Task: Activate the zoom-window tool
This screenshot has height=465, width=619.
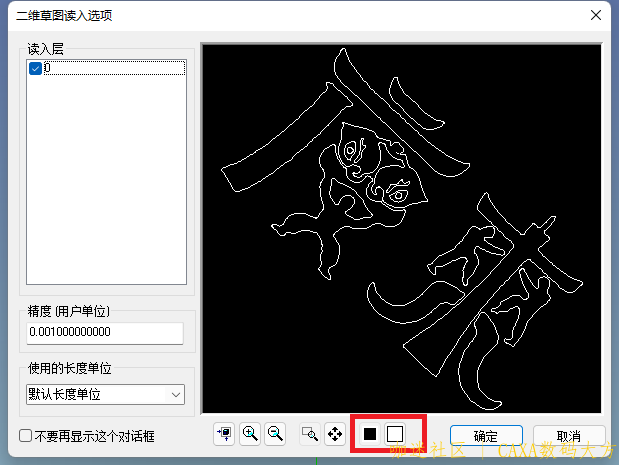Action: point(310,434)
